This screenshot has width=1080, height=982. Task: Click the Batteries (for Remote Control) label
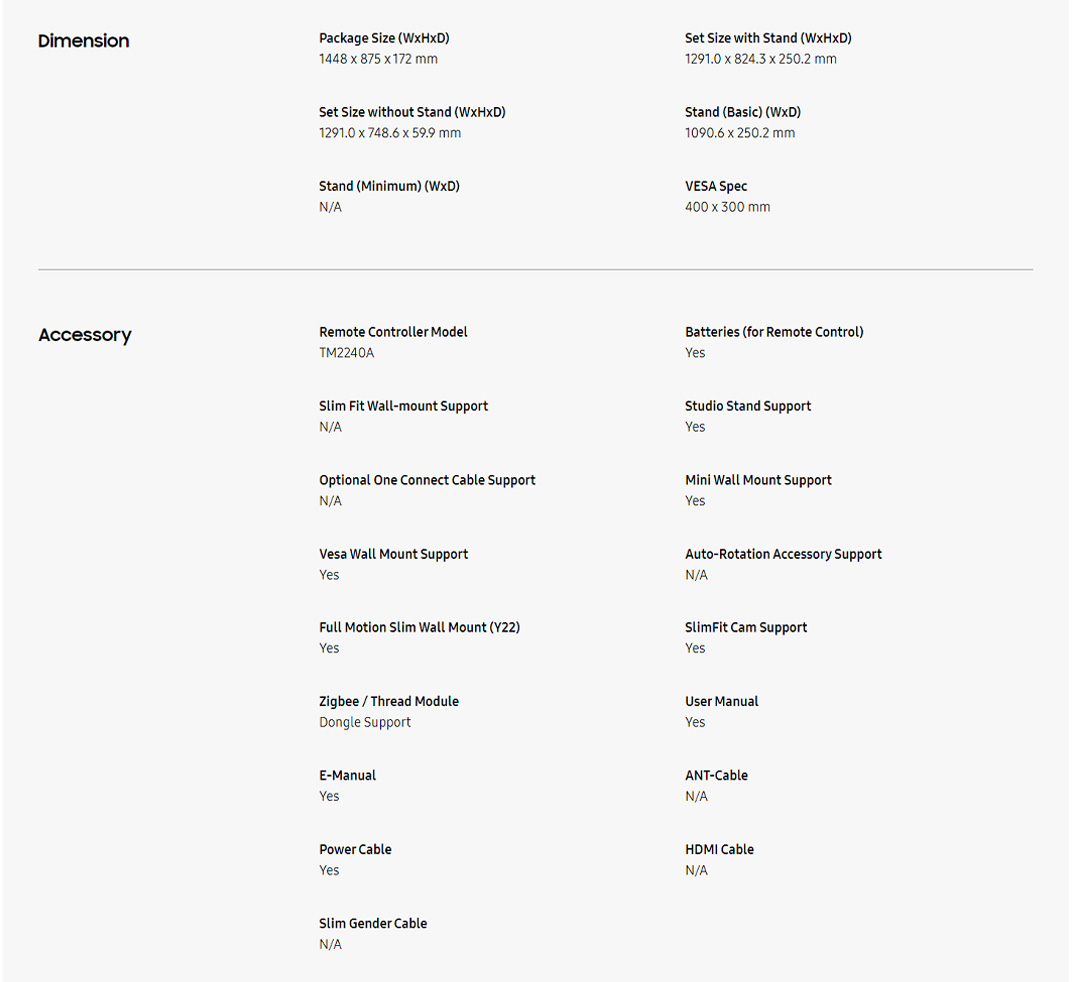tap(774, 332)
